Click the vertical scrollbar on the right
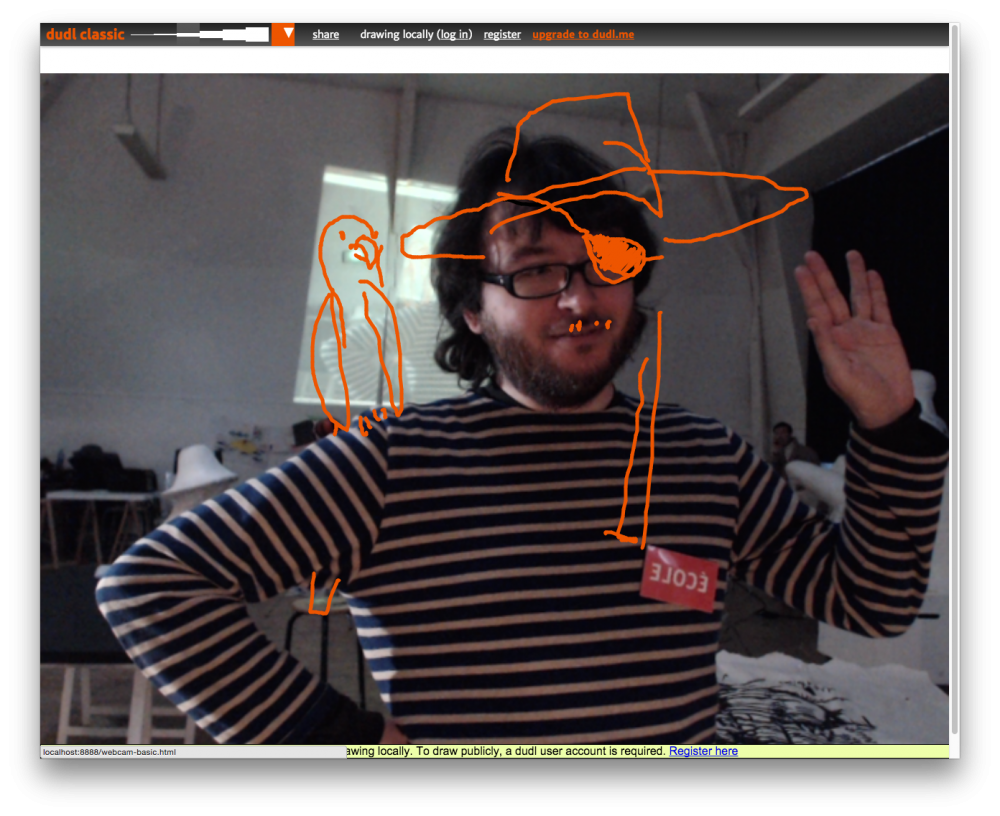 (x=954, y=383)
